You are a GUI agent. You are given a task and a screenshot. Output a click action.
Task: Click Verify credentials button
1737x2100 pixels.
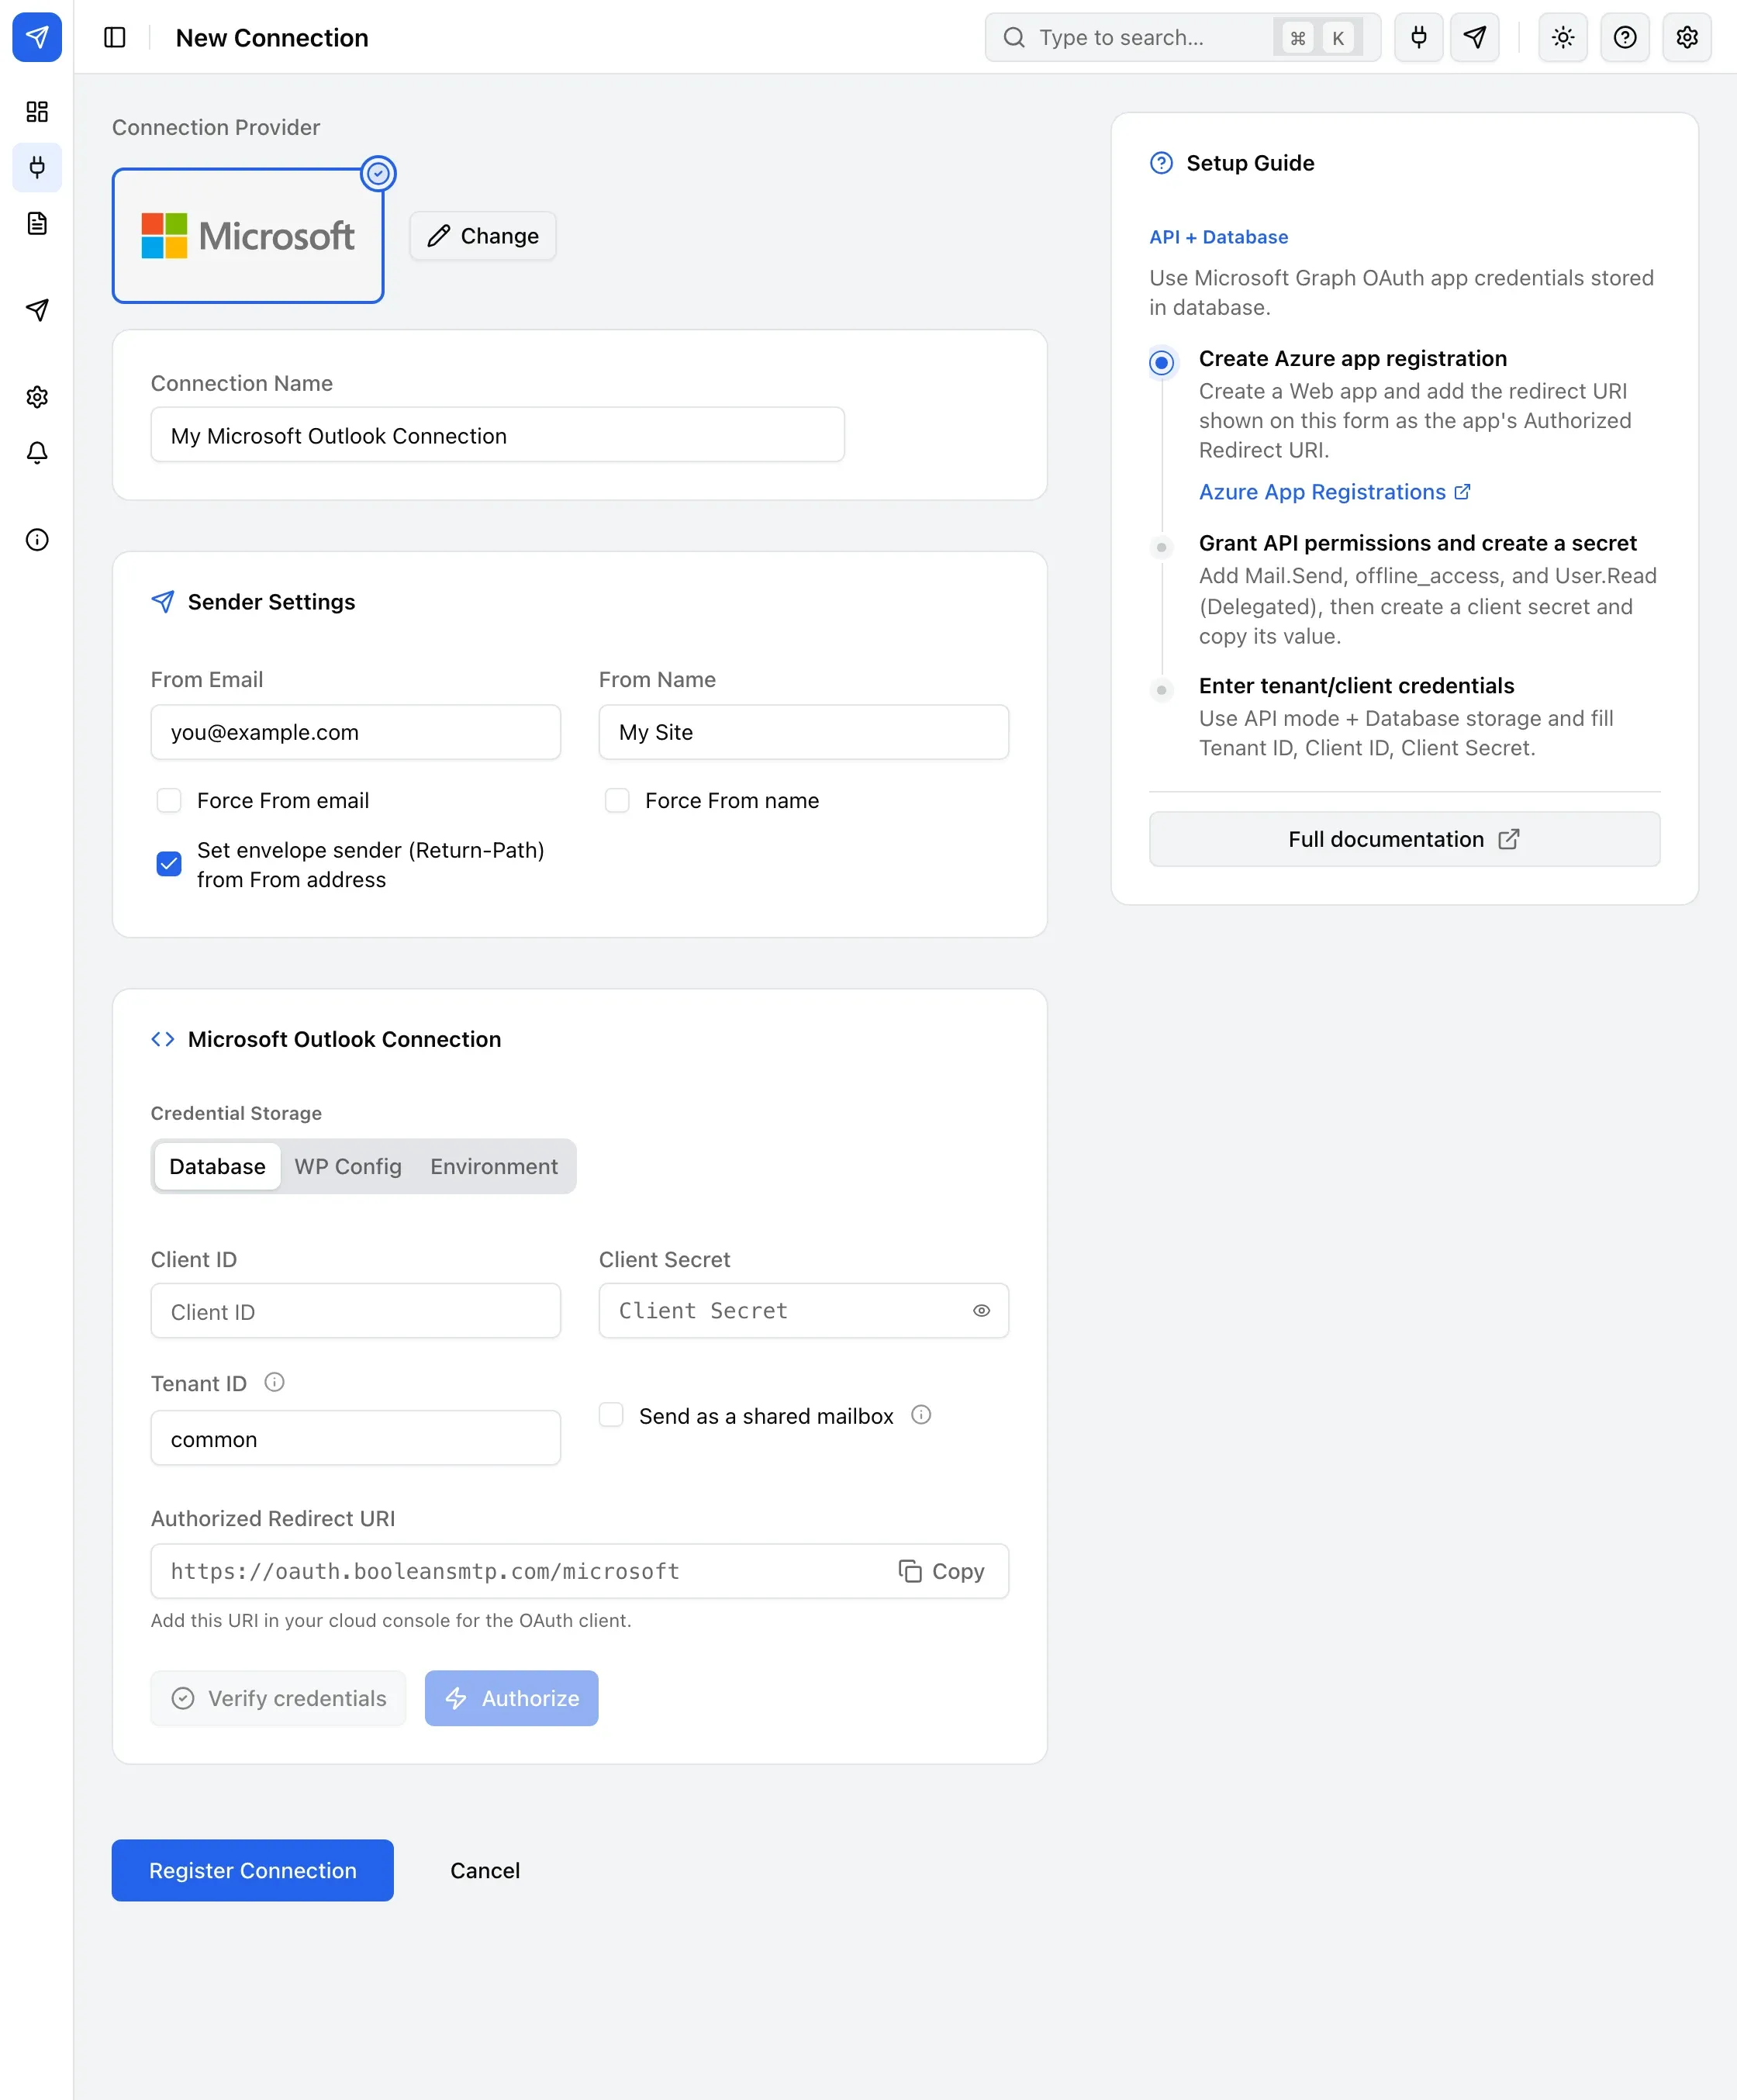pos(278,1698)
